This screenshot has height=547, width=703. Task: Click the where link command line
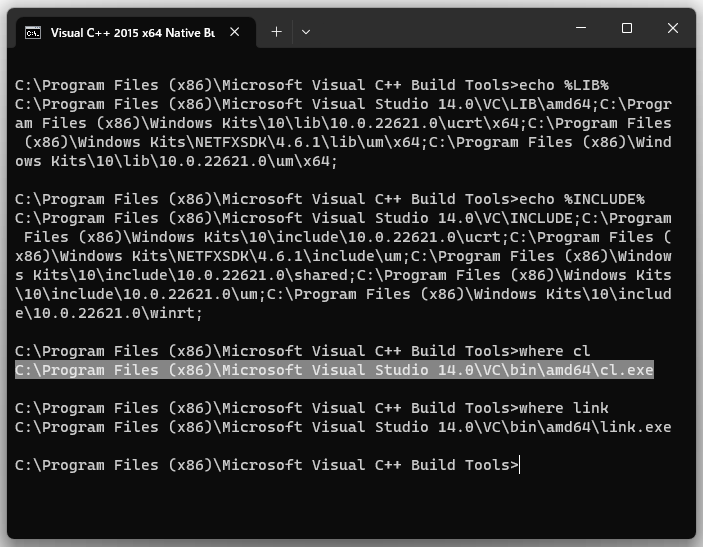click(312, 408)
